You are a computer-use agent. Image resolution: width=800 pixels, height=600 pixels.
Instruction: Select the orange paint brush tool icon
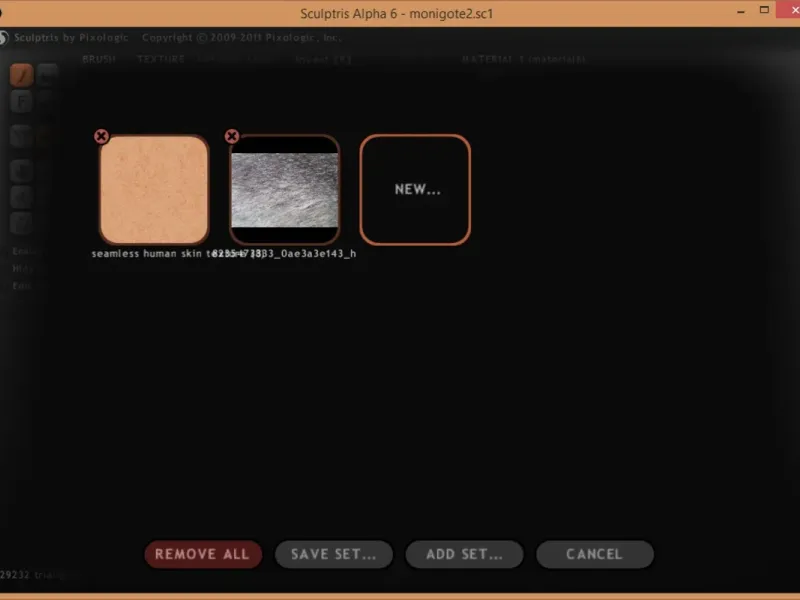point(21,76)
